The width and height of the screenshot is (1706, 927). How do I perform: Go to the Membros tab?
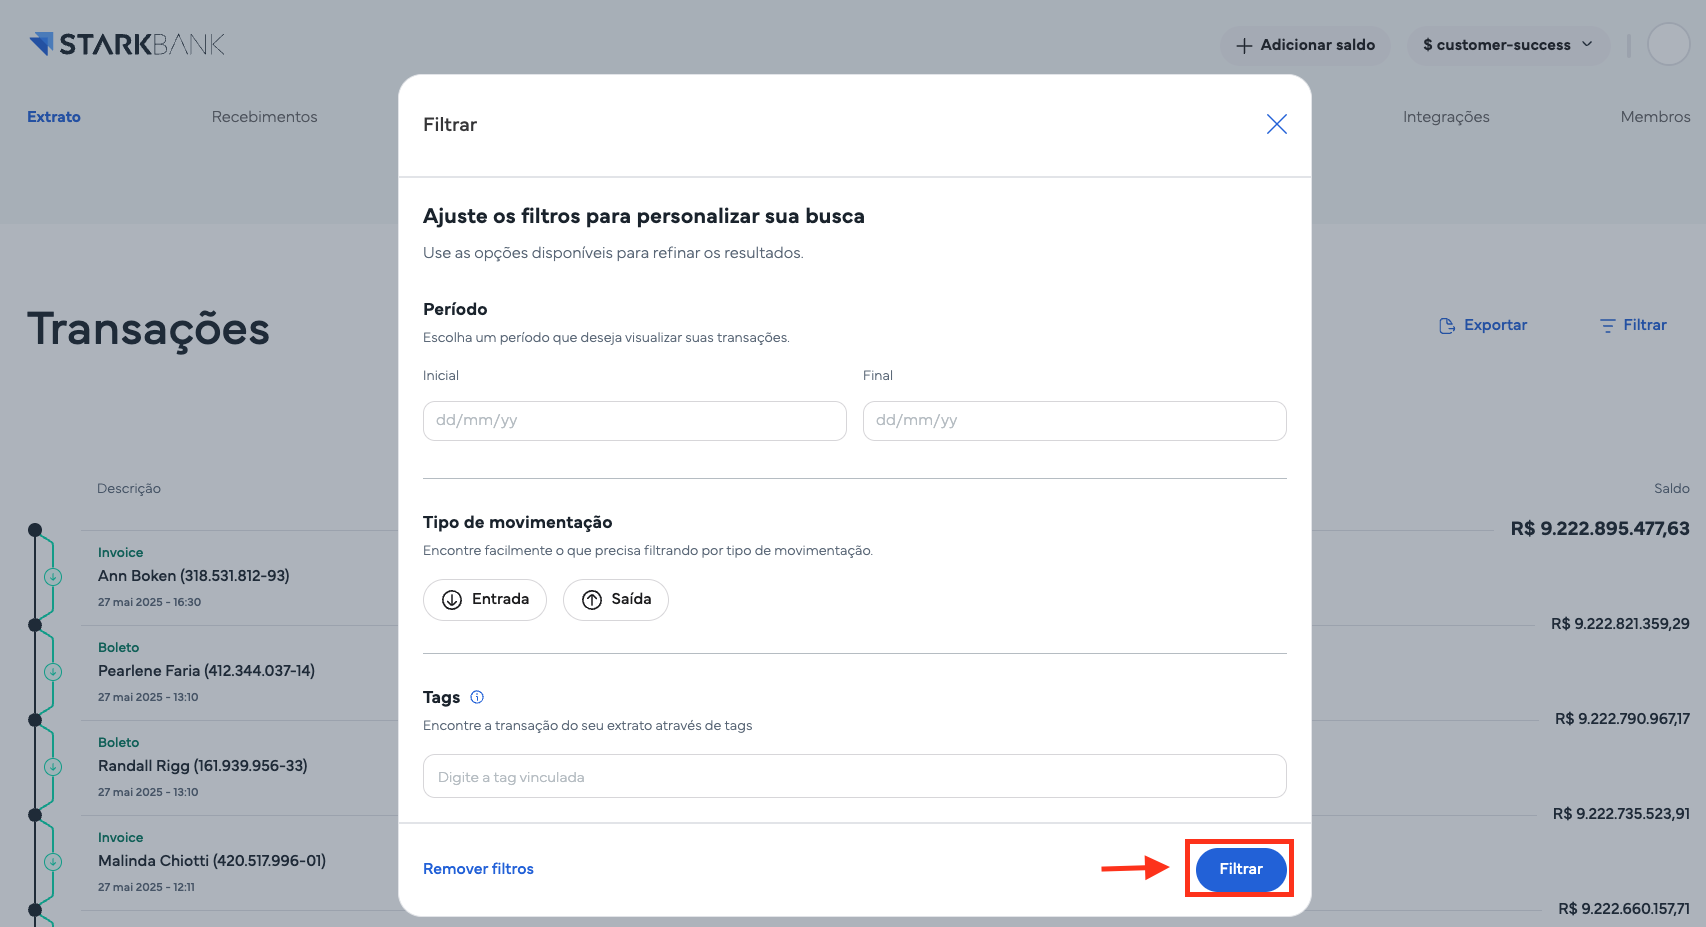(1655, 117)
